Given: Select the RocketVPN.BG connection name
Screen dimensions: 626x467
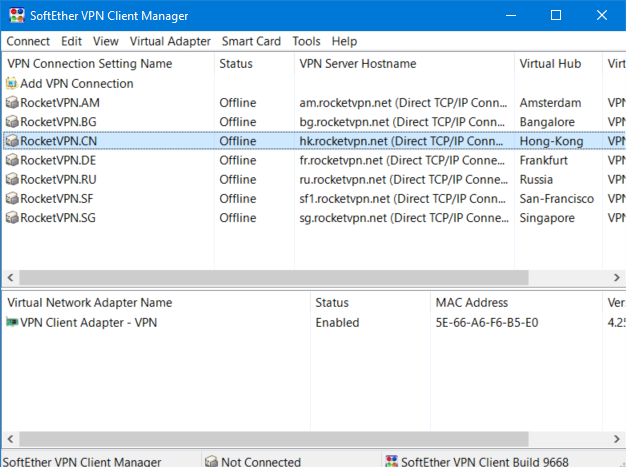Looking at the screenshot, I should (x=58, y=122).
